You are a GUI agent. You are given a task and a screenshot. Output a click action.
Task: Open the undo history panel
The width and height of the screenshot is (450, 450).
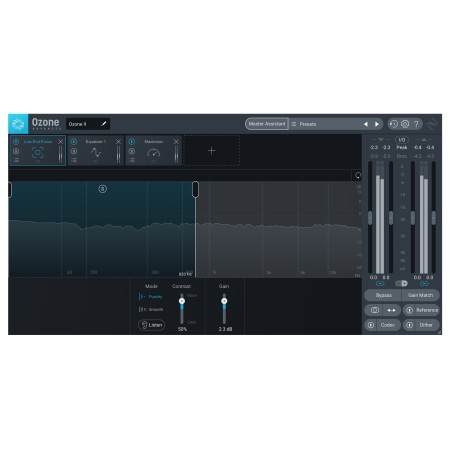point(394,124)
